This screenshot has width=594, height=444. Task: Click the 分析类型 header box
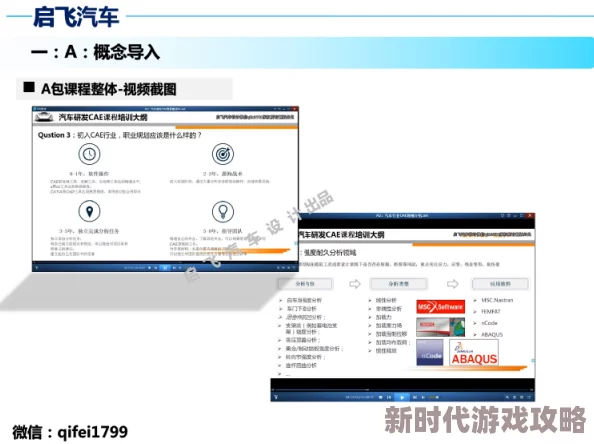pyautogui.click(x=399, y=284)
